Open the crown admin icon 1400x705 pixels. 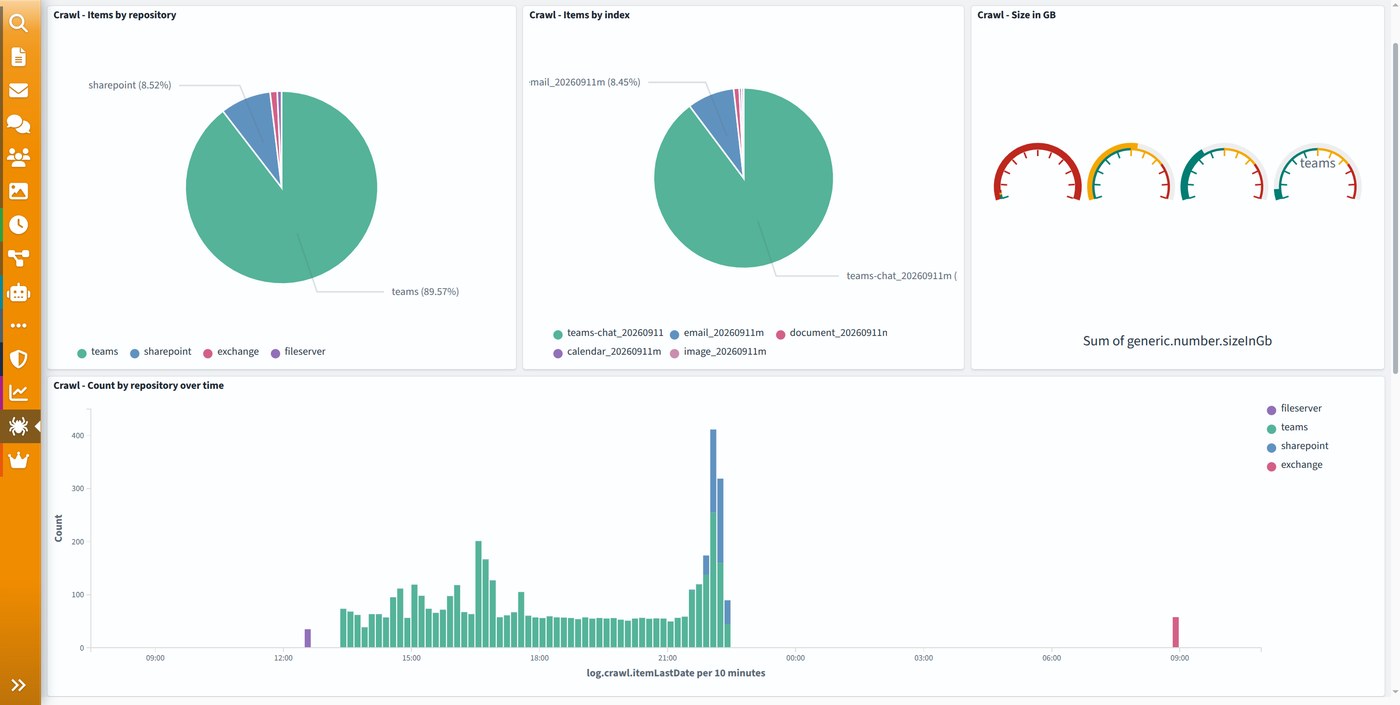point(18,460)
